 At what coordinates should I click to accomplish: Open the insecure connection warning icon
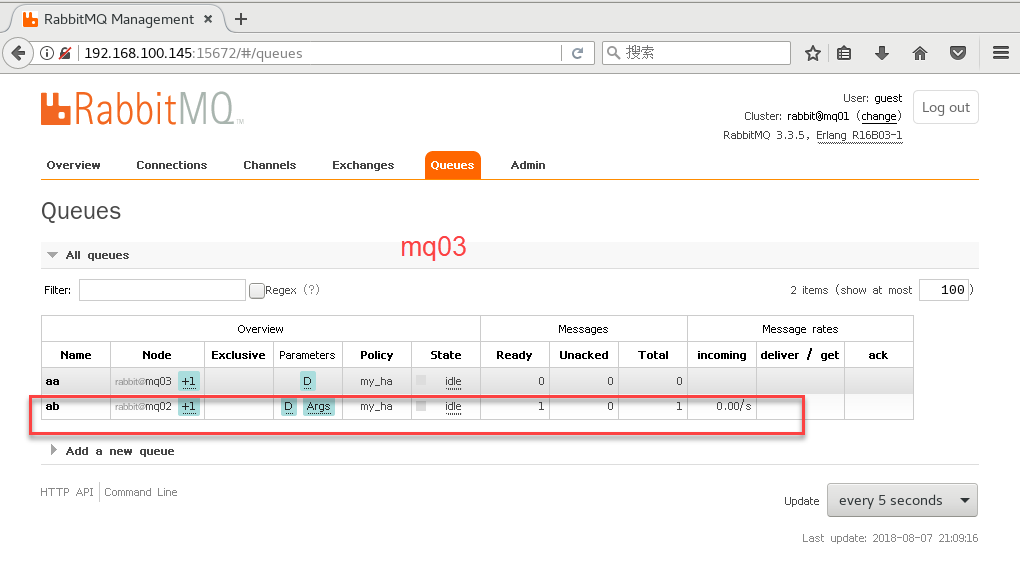pos(65,53)
